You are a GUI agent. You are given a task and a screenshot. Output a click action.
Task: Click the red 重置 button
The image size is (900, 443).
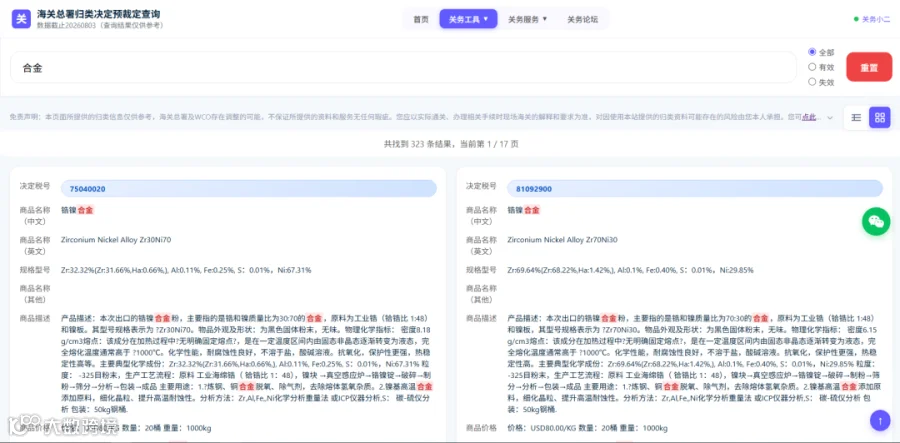[869, 67]
